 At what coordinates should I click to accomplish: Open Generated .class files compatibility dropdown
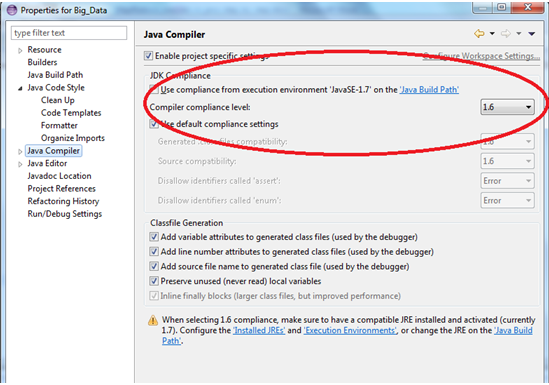pyautogui.click(x=507, y=141)
